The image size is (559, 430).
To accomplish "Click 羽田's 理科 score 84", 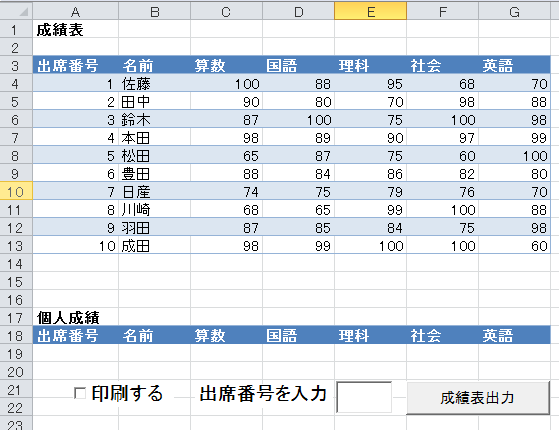I will 370,227.
